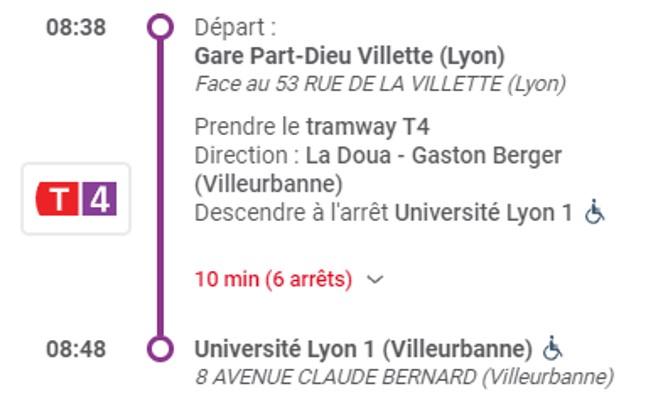Click the T4 line badge box

click(76, 199)
